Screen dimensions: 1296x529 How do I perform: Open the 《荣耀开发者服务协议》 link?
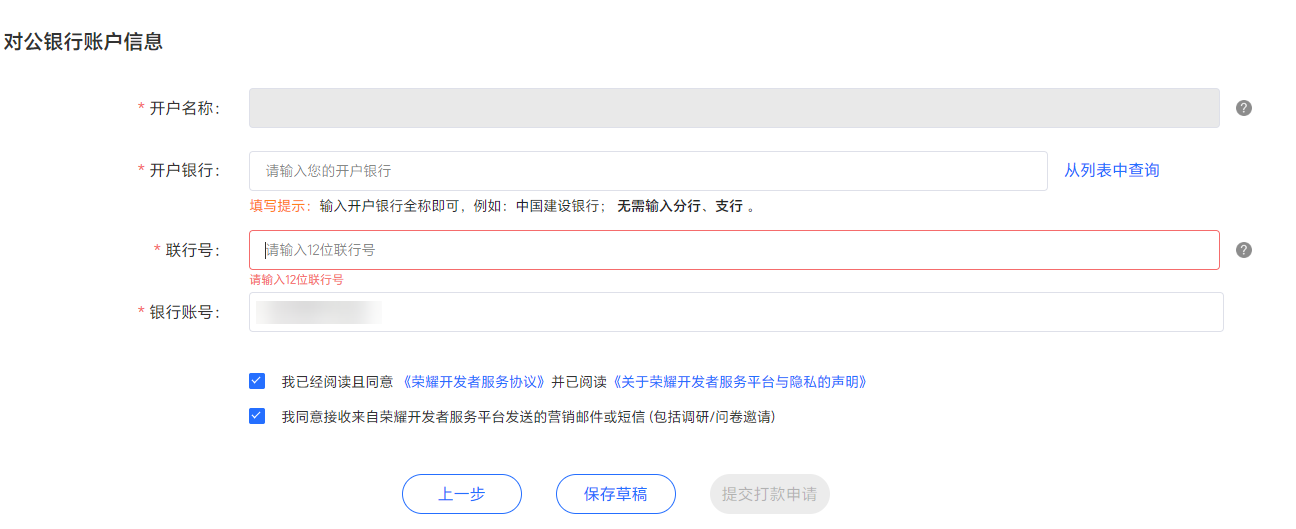pyautogui.click(x=474, y=382)
